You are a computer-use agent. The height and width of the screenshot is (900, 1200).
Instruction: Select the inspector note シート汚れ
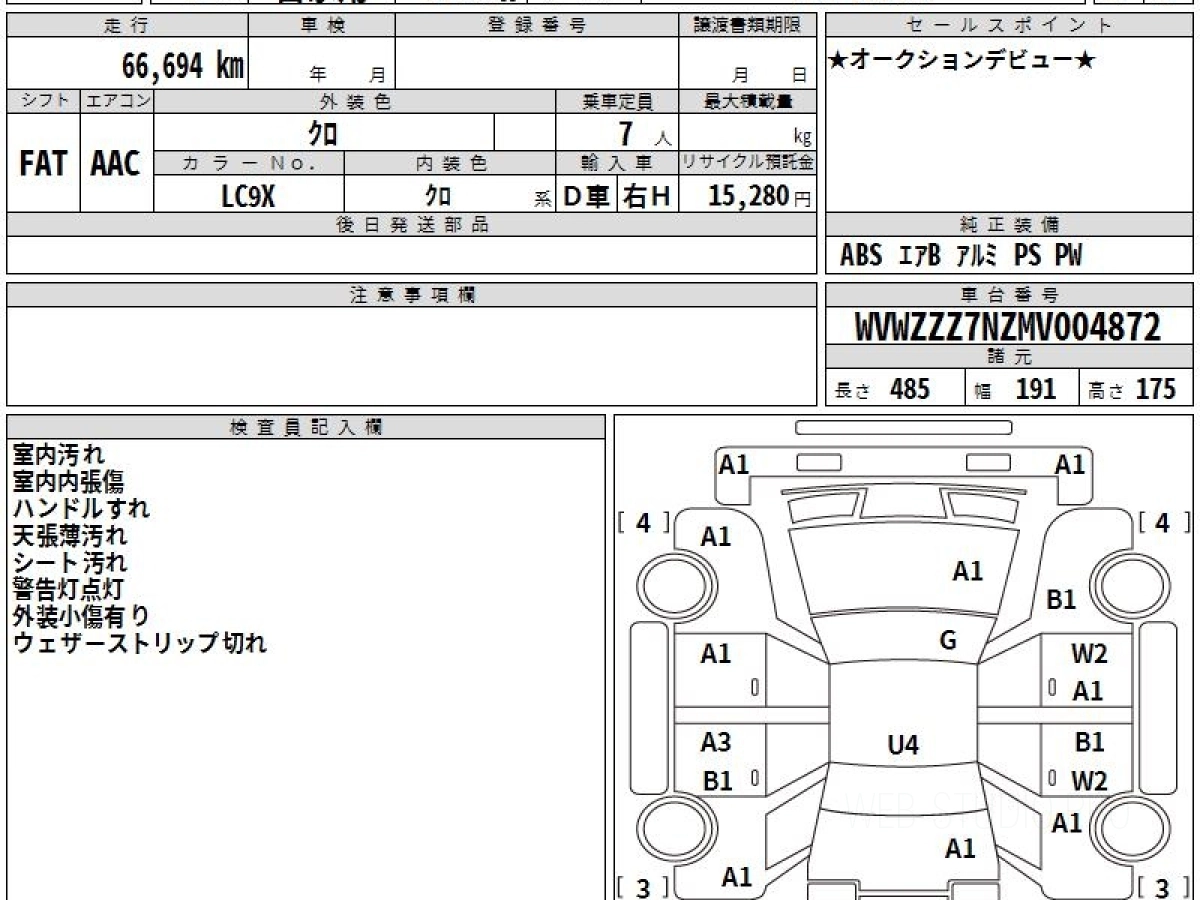pos(69,562)
